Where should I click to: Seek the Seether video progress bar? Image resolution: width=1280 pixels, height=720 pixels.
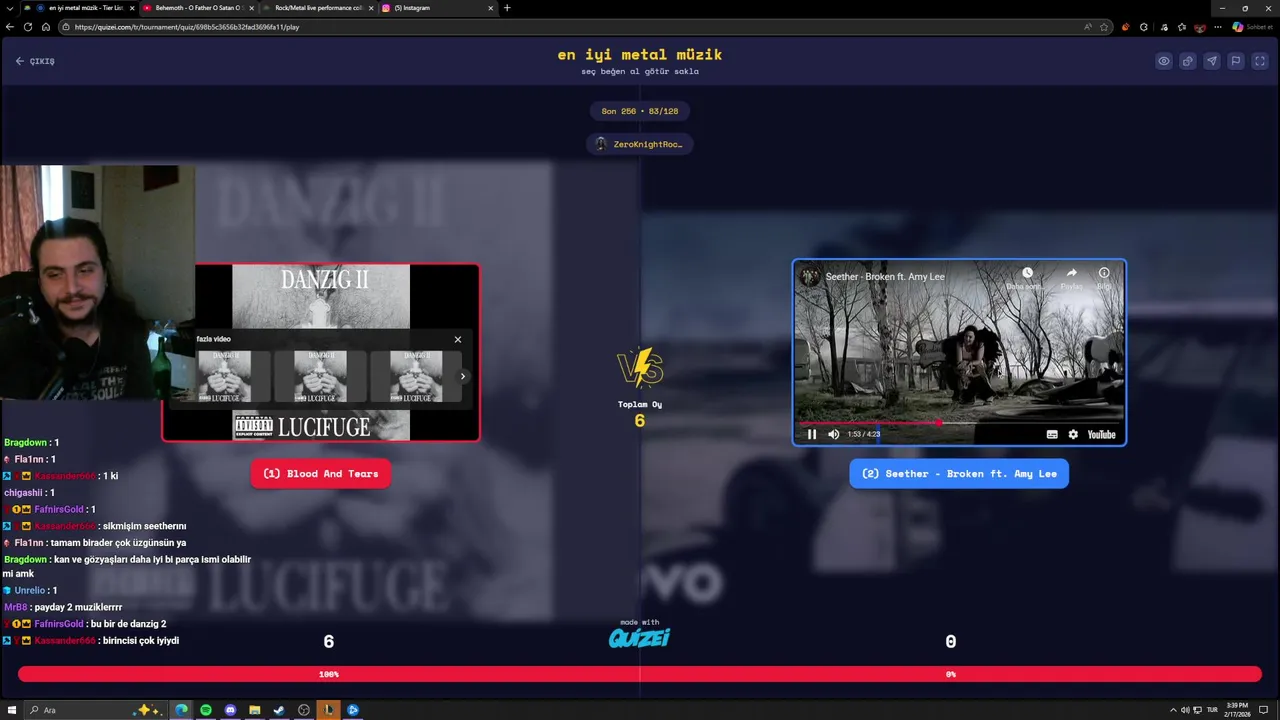[959, 422]
